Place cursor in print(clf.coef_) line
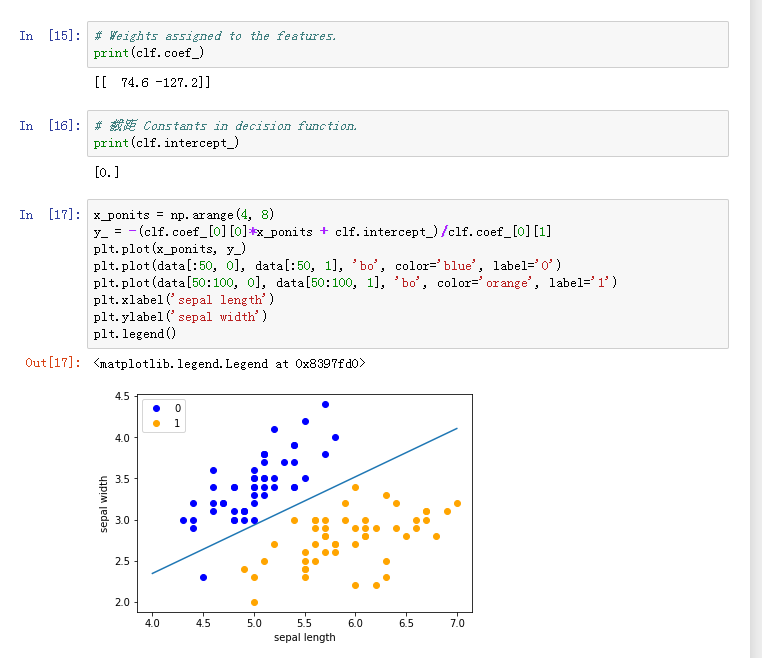The height and width of the screenshot is (658, 762). pos(149,53)
